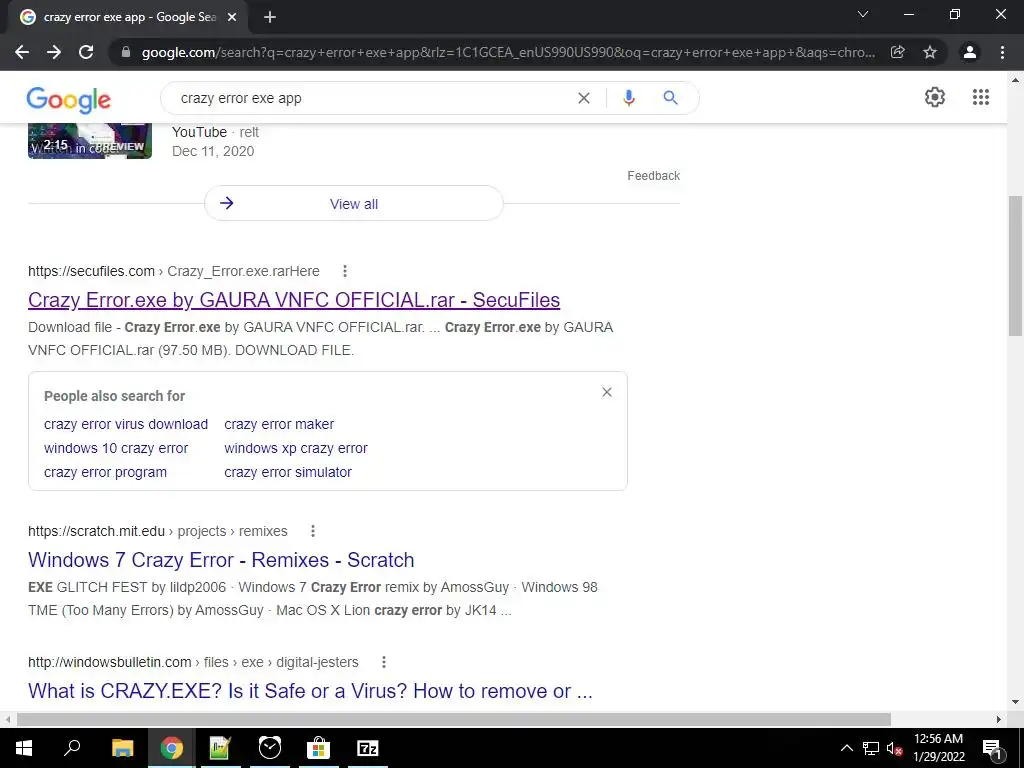Image resolution: width=1024 pixels, height=768 pixels.
Task: Open the clock showing 12:56 AM
Action: [x=938, y=748]
